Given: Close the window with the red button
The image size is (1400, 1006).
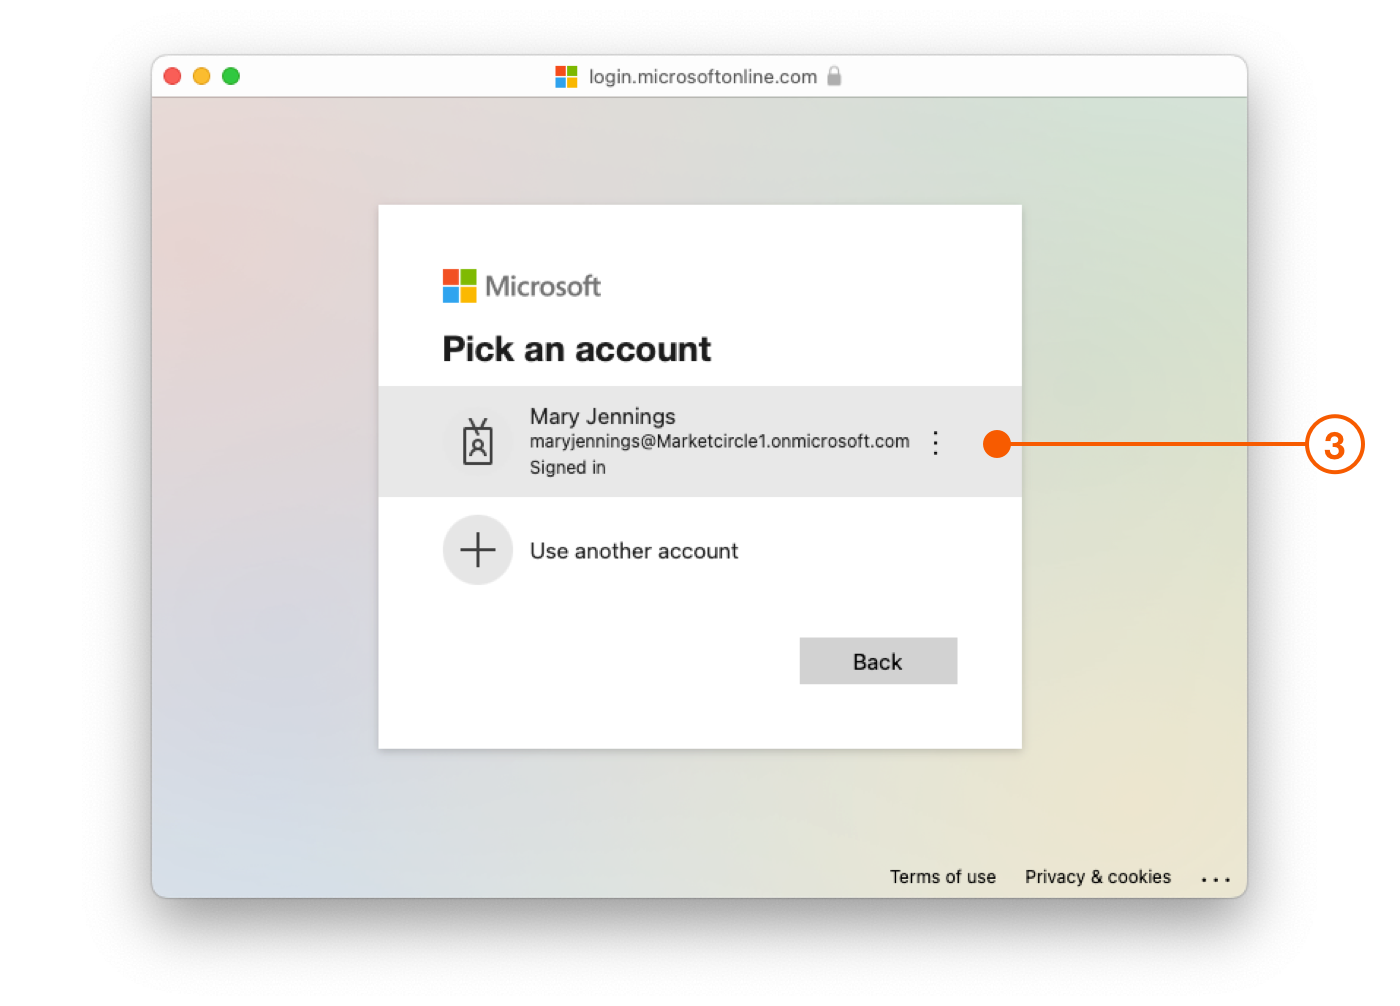Looking at the screenshot, I should [172, 76].
